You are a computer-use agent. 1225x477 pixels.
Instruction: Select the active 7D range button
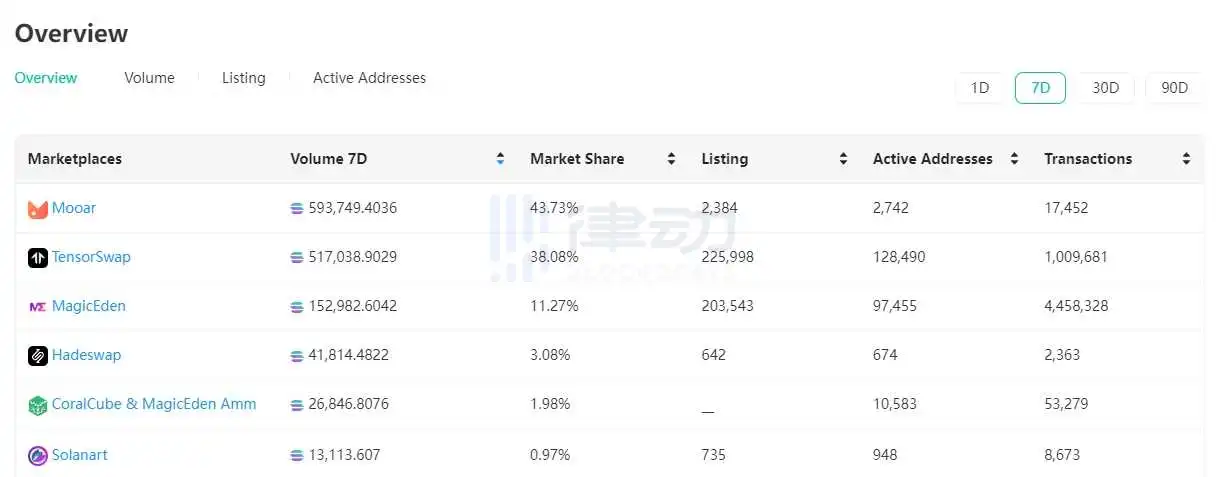(1040, 88)
